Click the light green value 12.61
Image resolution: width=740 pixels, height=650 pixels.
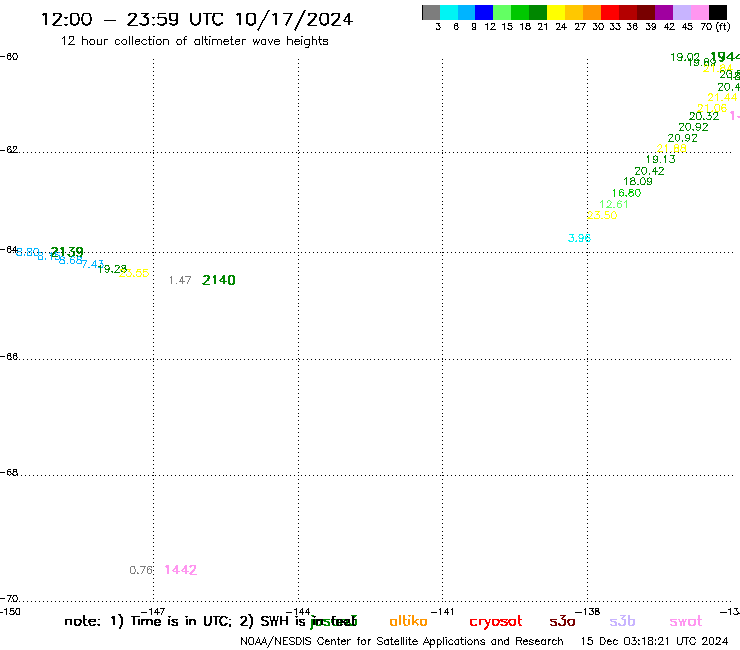pos(614,204)
